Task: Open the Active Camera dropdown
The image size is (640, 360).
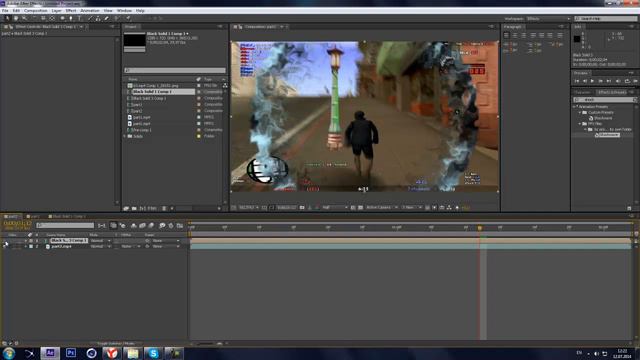Action: pos(382,208)
